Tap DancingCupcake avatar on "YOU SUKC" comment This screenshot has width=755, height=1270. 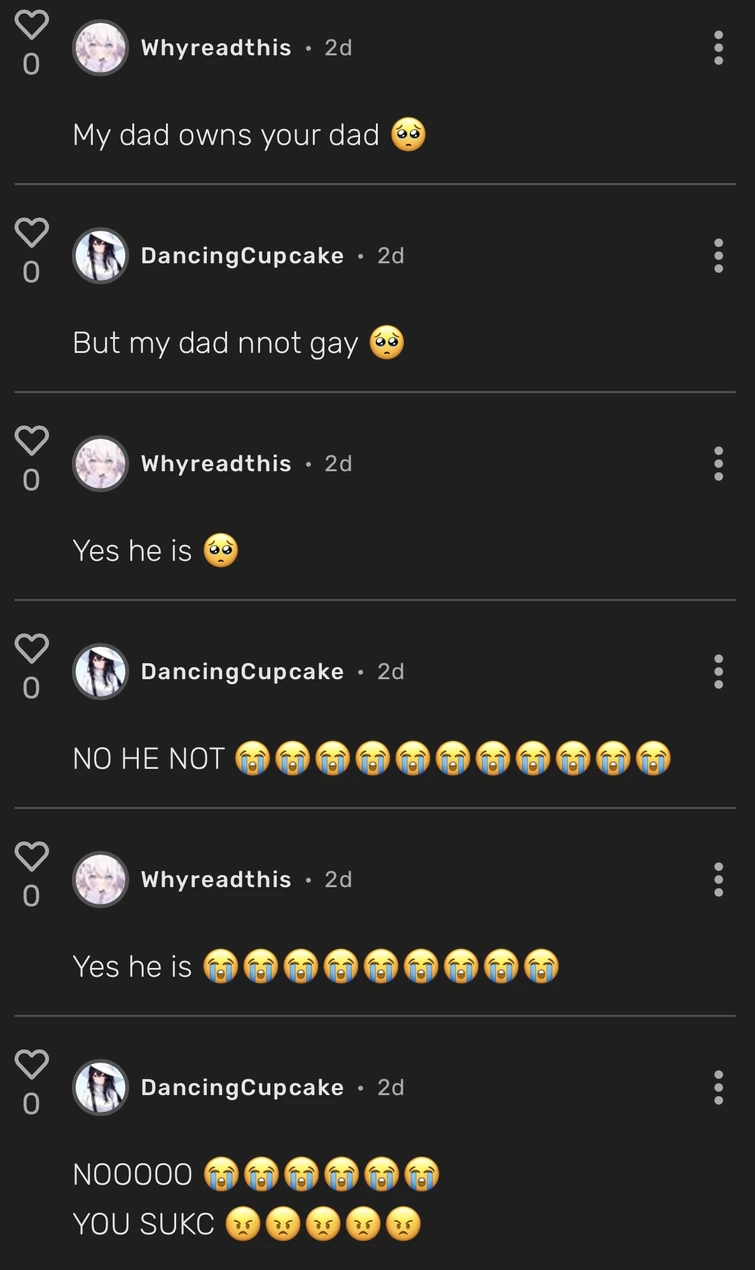100,1088
